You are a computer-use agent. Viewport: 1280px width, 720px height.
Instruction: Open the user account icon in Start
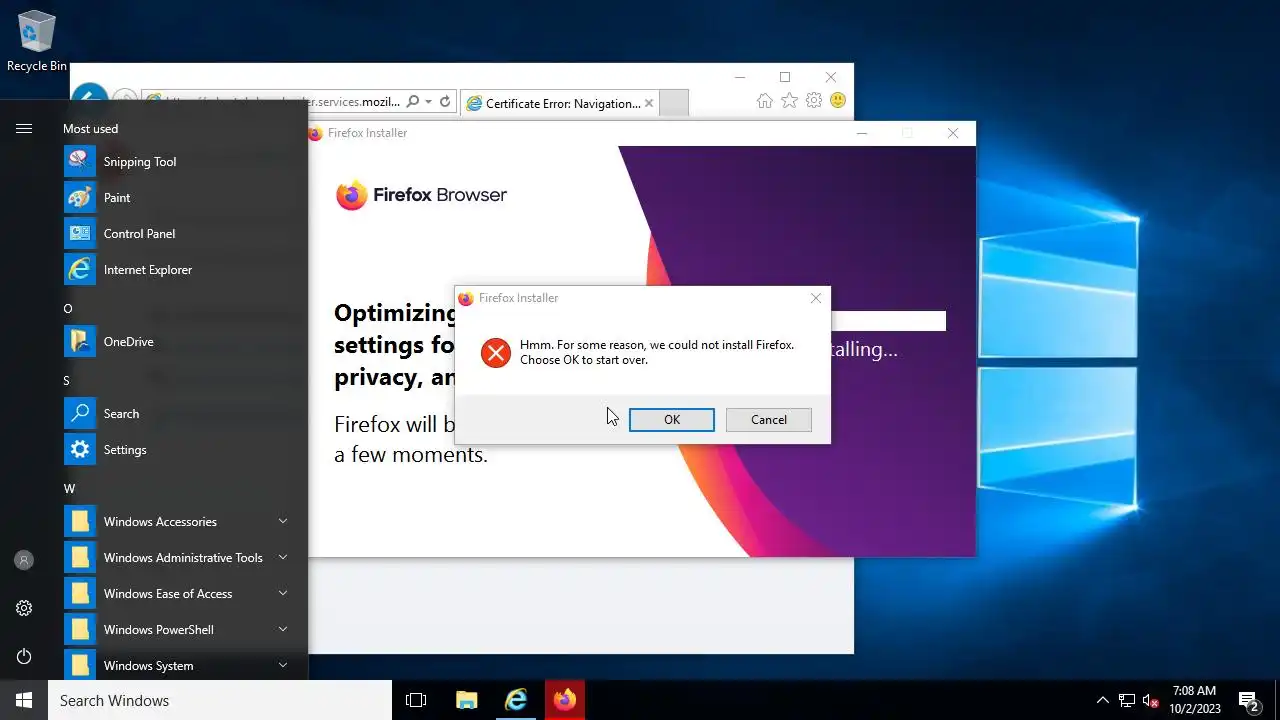tap(24, 560)
